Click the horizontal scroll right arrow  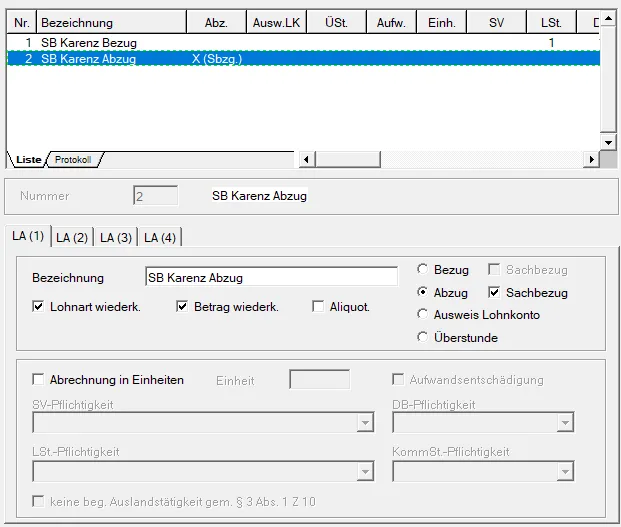pos(591,160)
